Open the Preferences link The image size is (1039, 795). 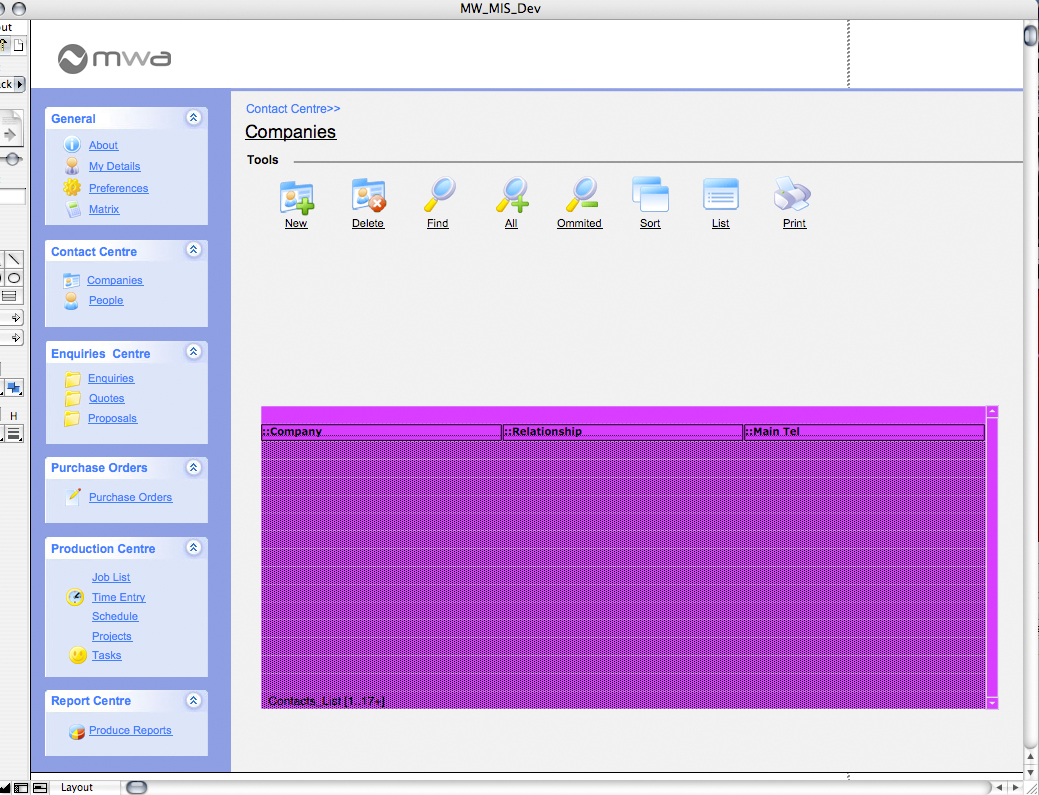tap(118, 188)
